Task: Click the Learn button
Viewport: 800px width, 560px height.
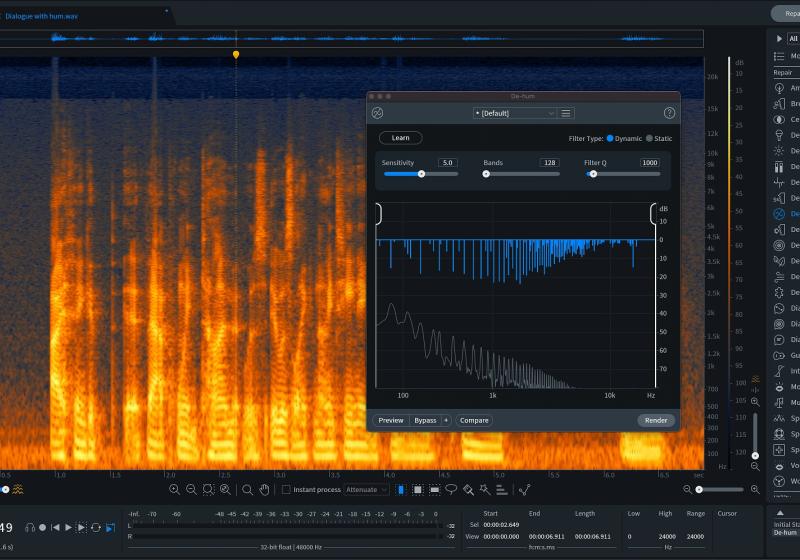Action: 401,138
